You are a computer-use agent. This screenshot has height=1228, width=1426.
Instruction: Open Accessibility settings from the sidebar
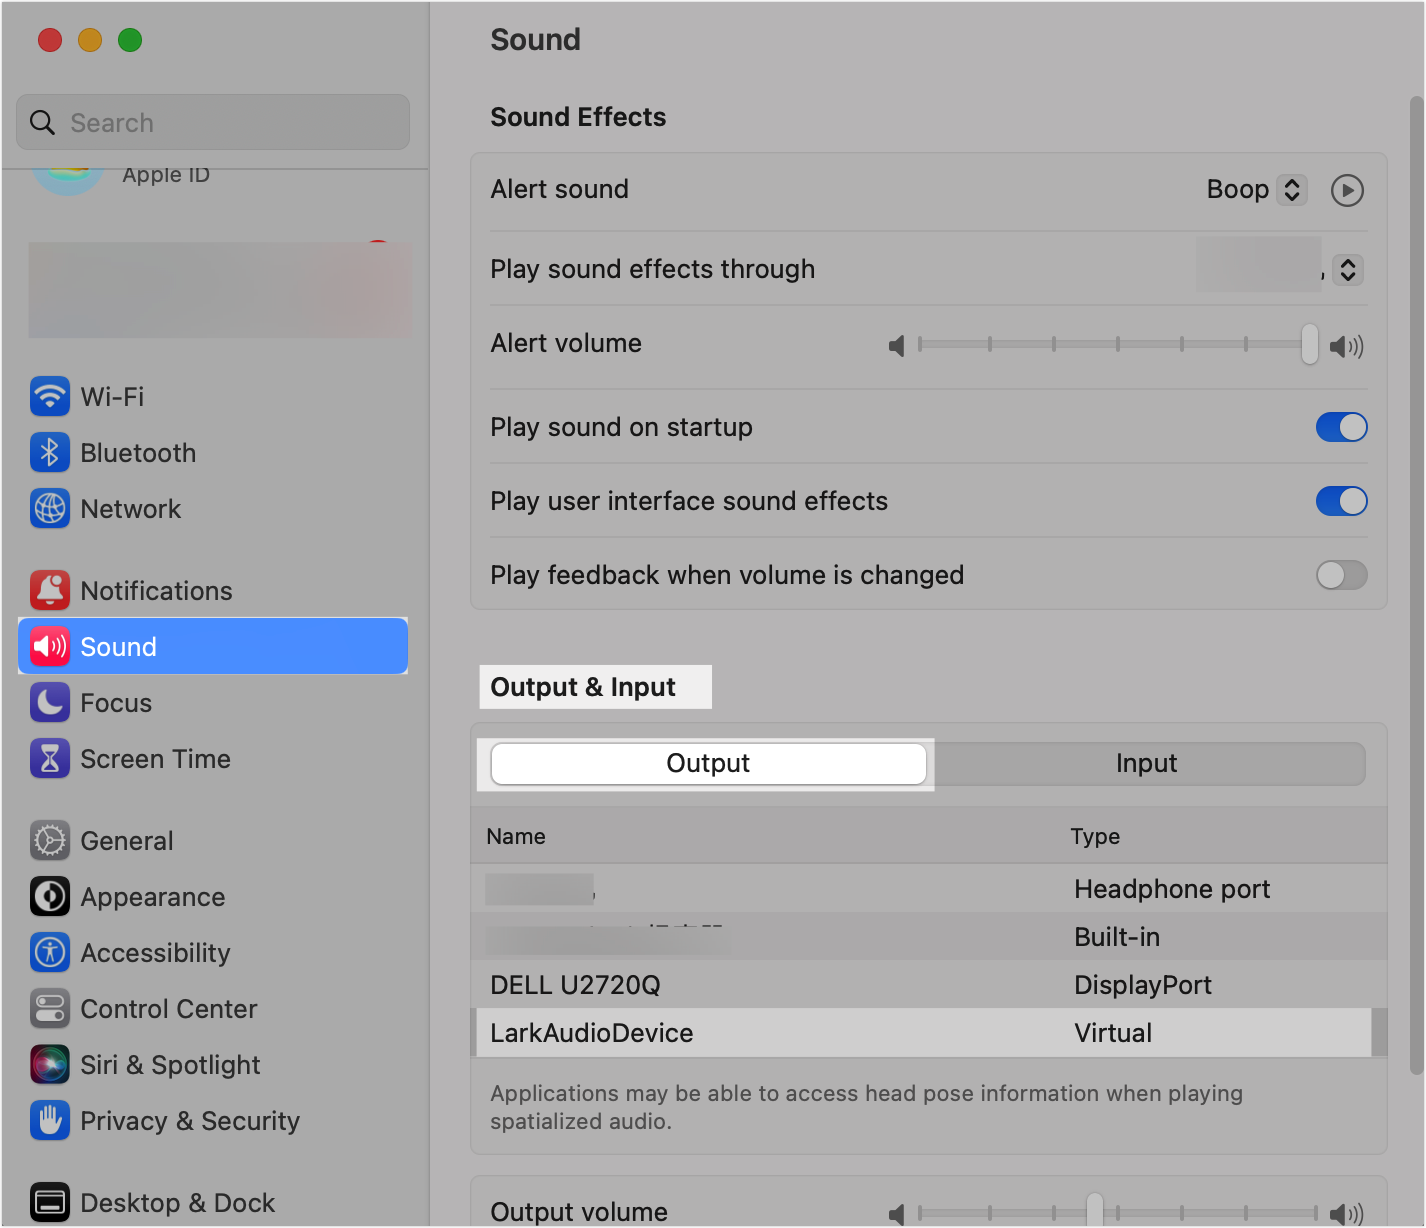155,952
